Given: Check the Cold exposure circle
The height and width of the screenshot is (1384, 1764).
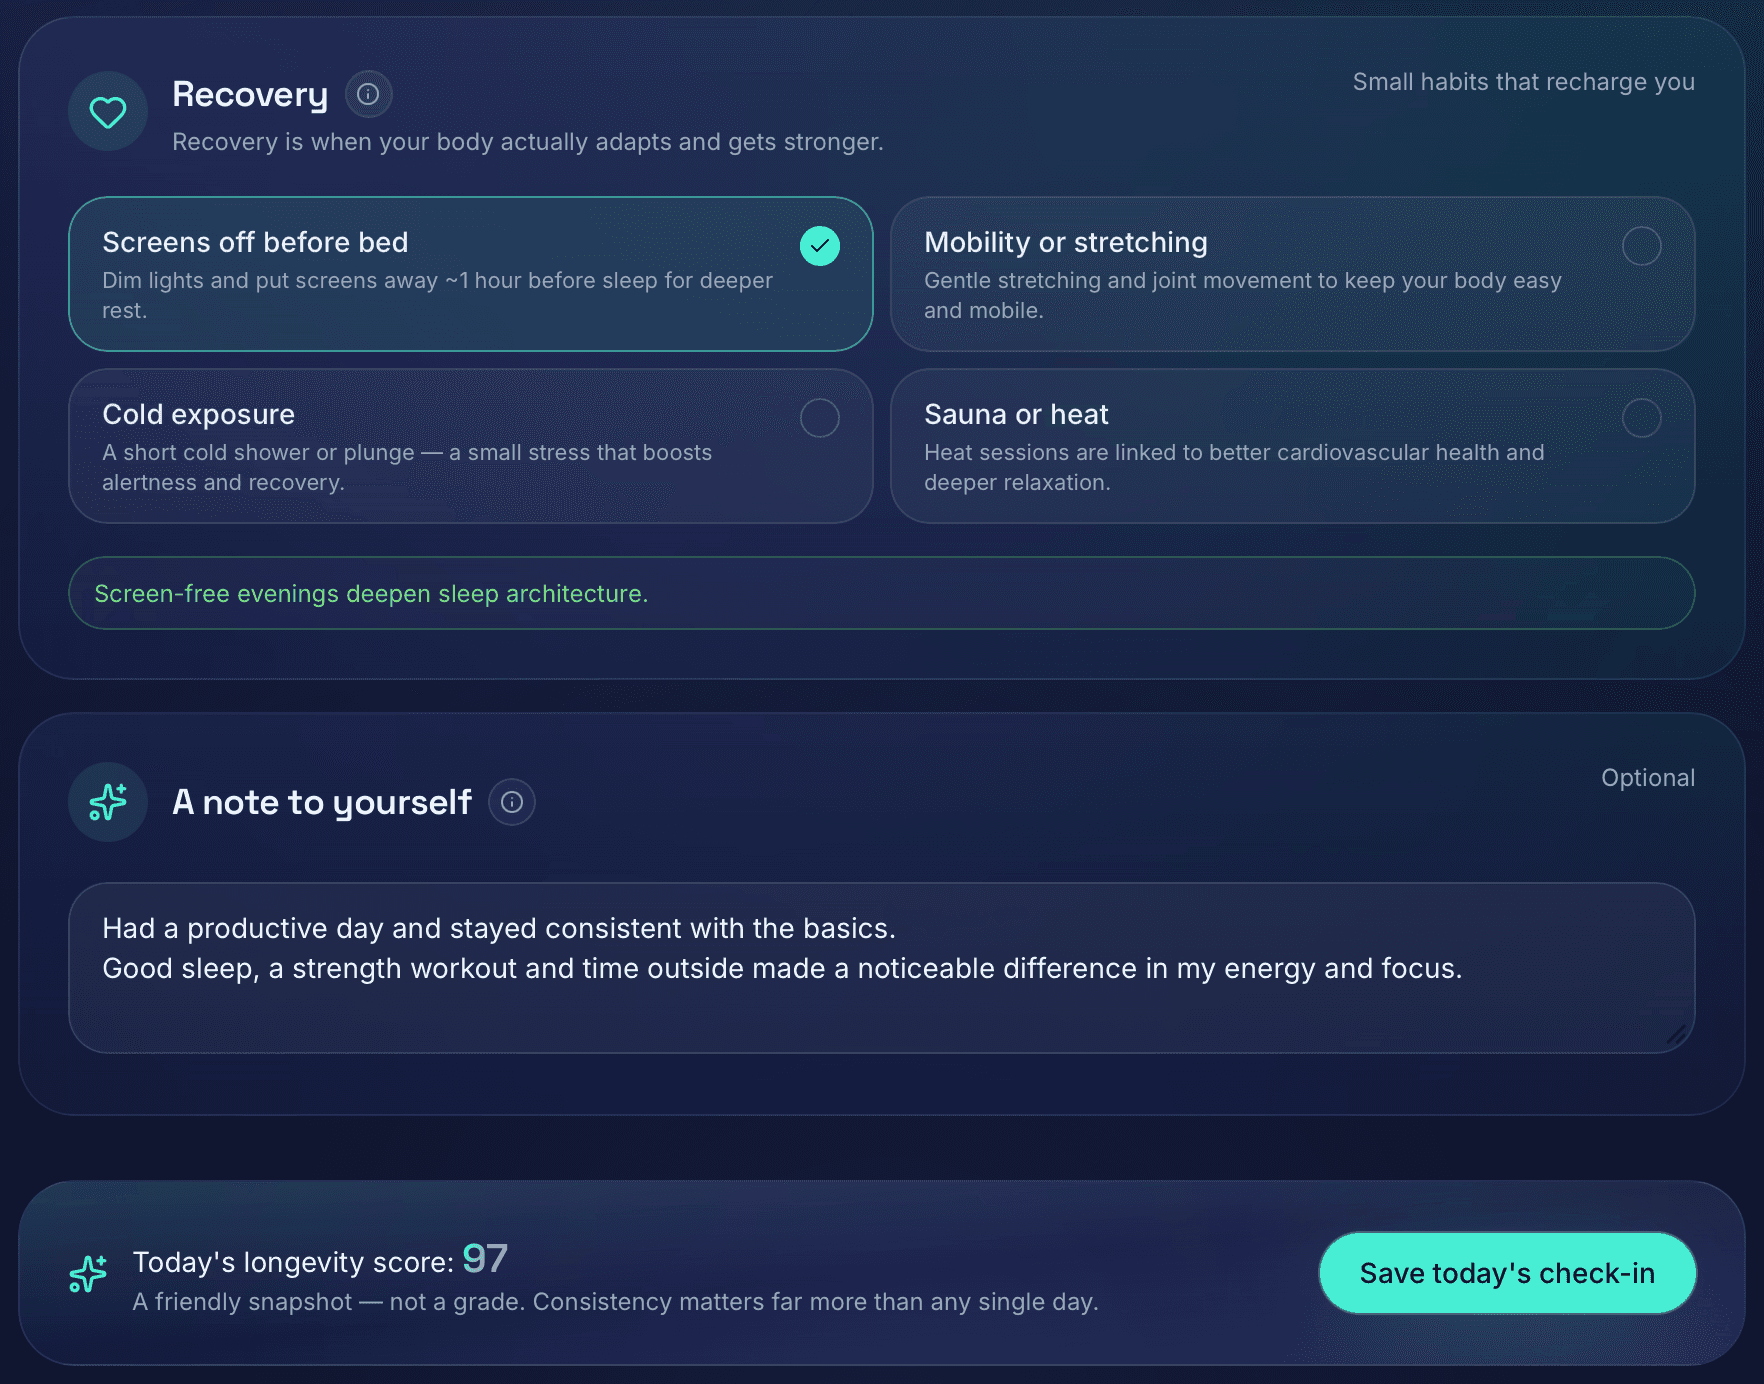Looking at the screenshot, I should (820, 418).
